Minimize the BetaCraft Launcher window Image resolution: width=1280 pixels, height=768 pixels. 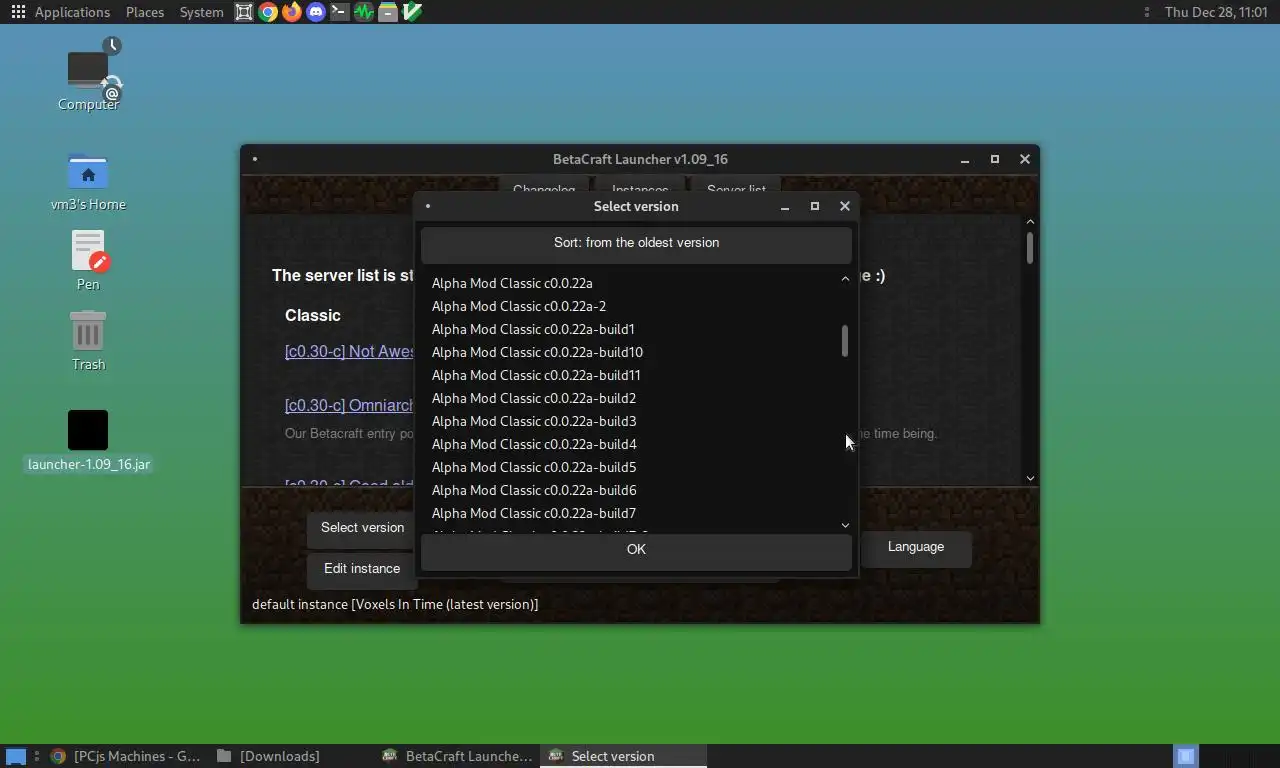point(965,159)
